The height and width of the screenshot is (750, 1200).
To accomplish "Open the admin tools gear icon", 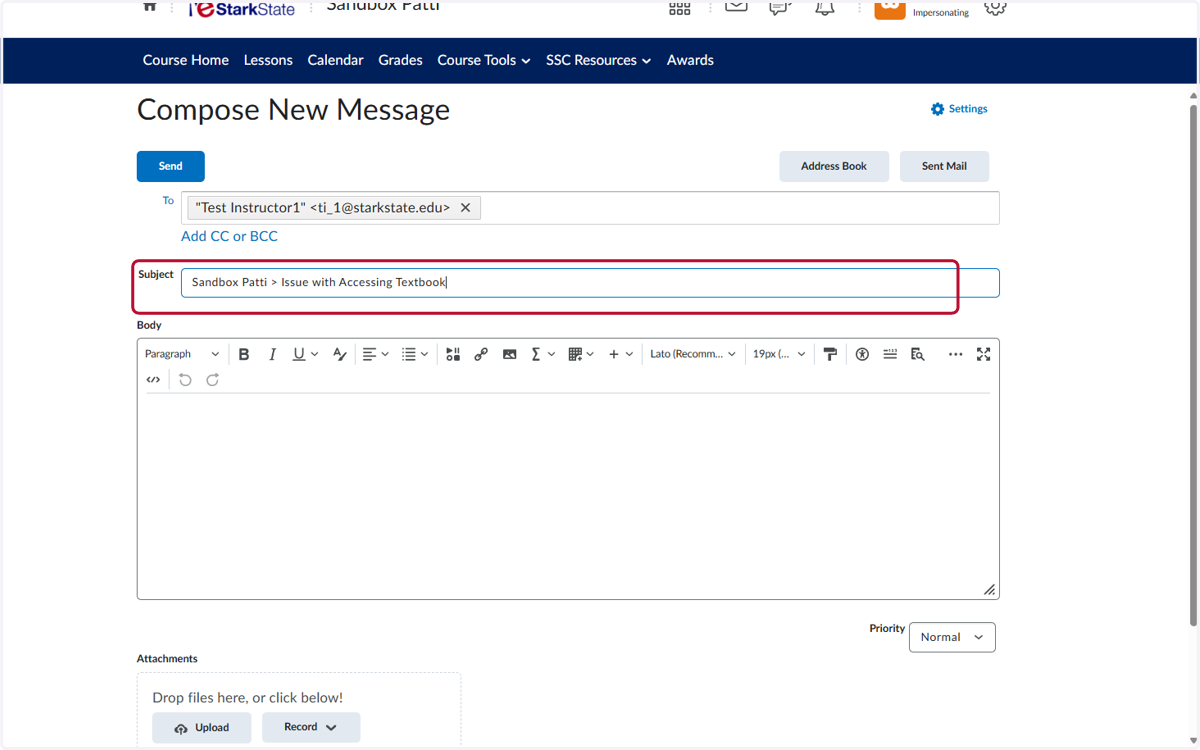I will pos(995,7).
